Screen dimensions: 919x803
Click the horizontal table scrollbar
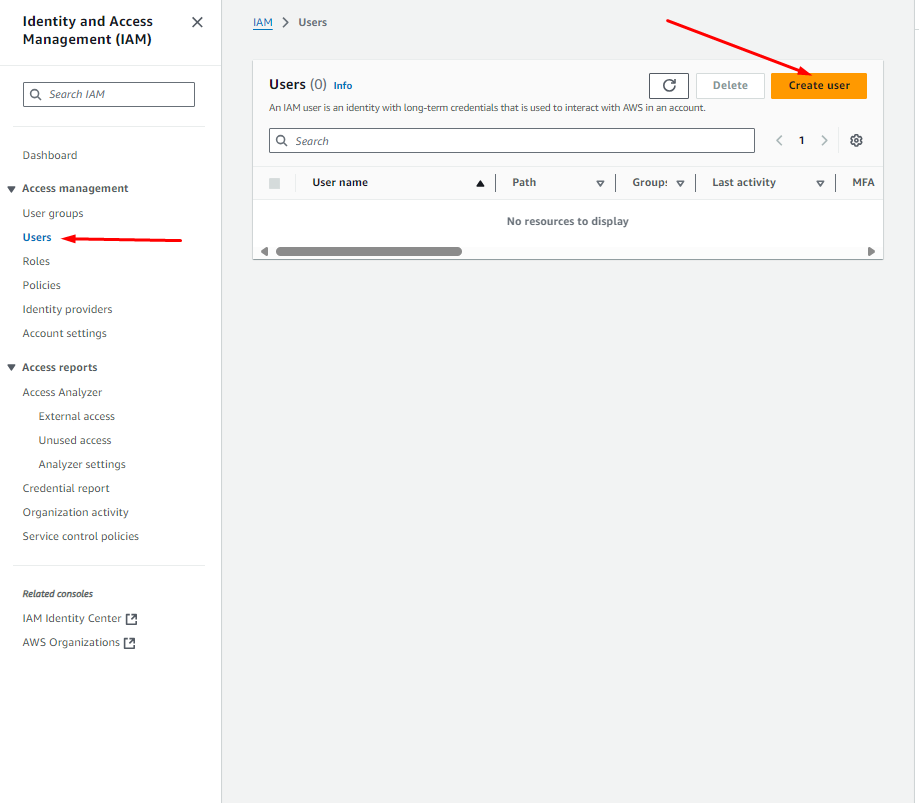[368, 252]
